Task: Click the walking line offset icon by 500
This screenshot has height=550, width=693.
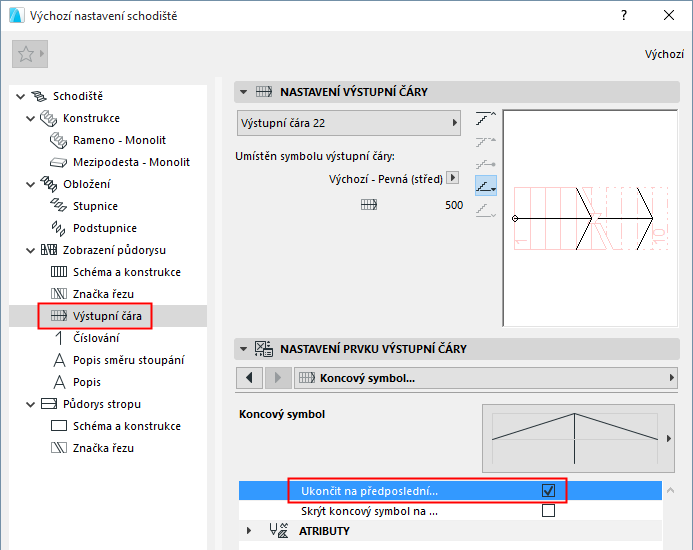Action: 369,205
